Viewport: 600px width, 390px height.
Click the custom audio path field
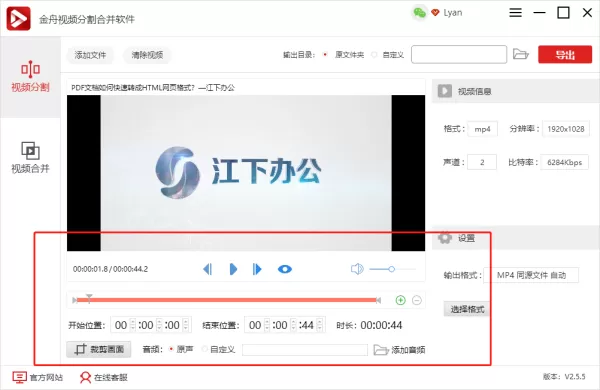[305, 349]
